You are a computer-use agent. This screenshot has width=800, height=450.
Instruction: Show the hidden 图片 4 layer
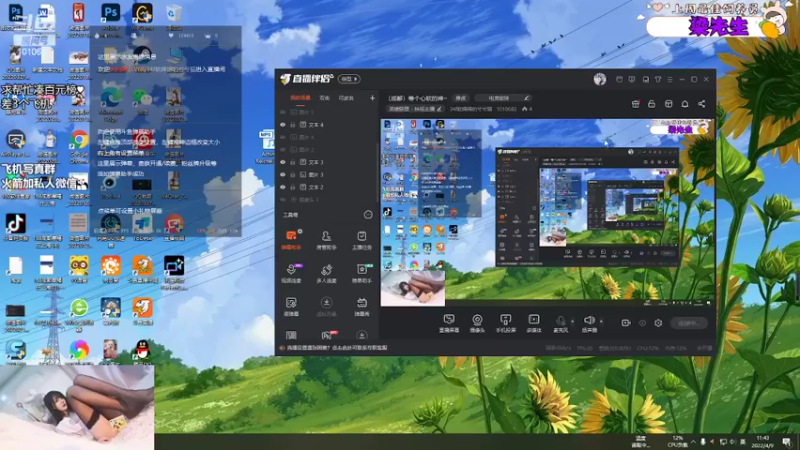pyautogui.click(x=283, y=137)
